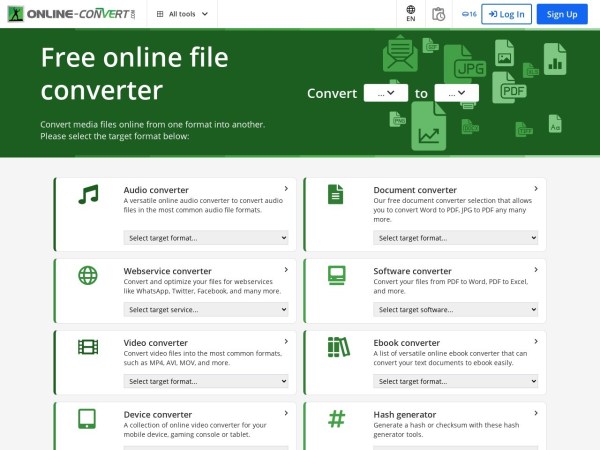Open the conversion history clipboard icon
The height and width of the screenshot is (450, 600).
438,14
